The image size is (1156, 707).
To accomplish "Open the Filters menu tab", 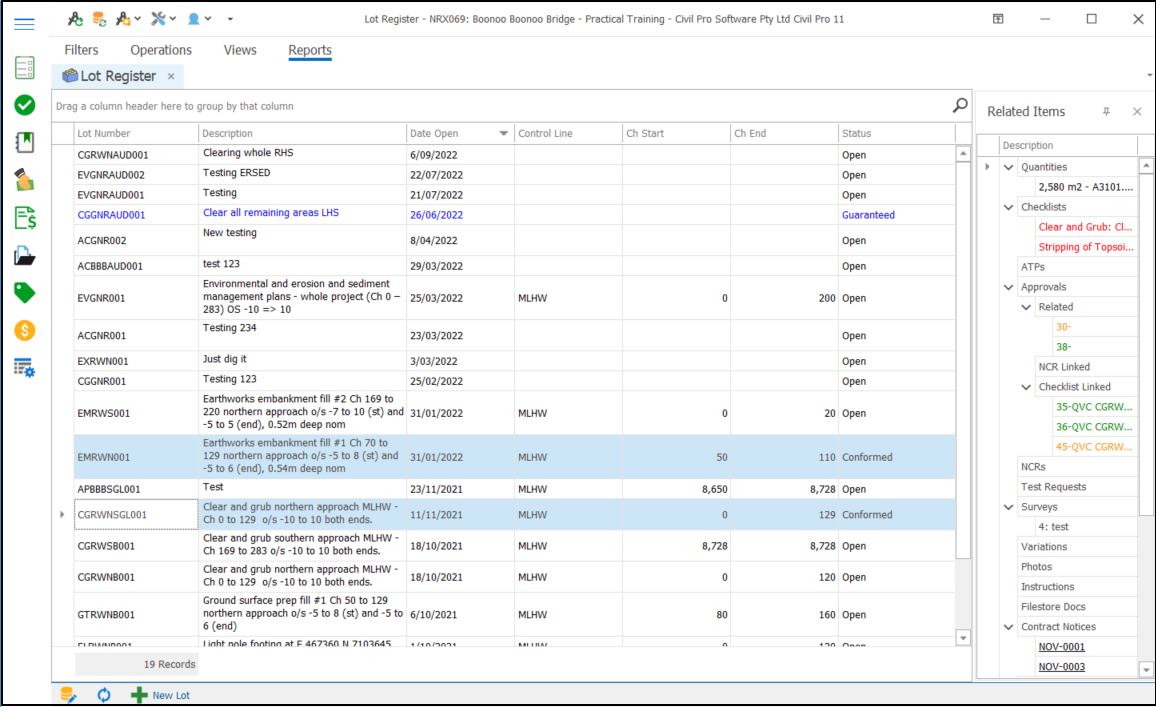I will click(81, 49).
